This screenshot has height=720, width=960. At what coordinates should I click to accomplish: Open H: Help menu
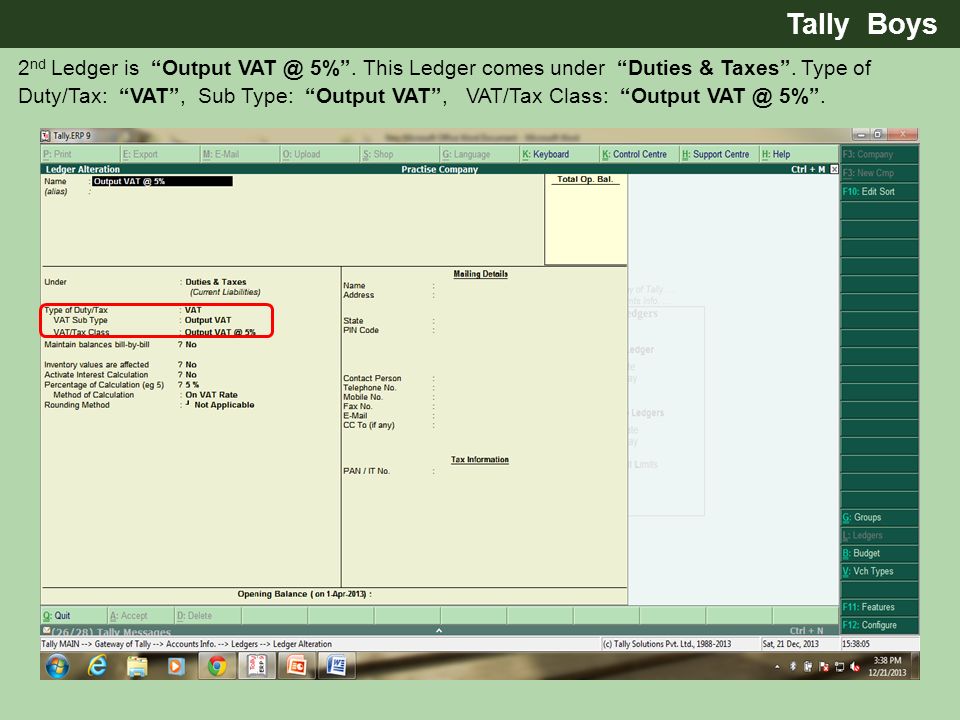pos(798,154)
